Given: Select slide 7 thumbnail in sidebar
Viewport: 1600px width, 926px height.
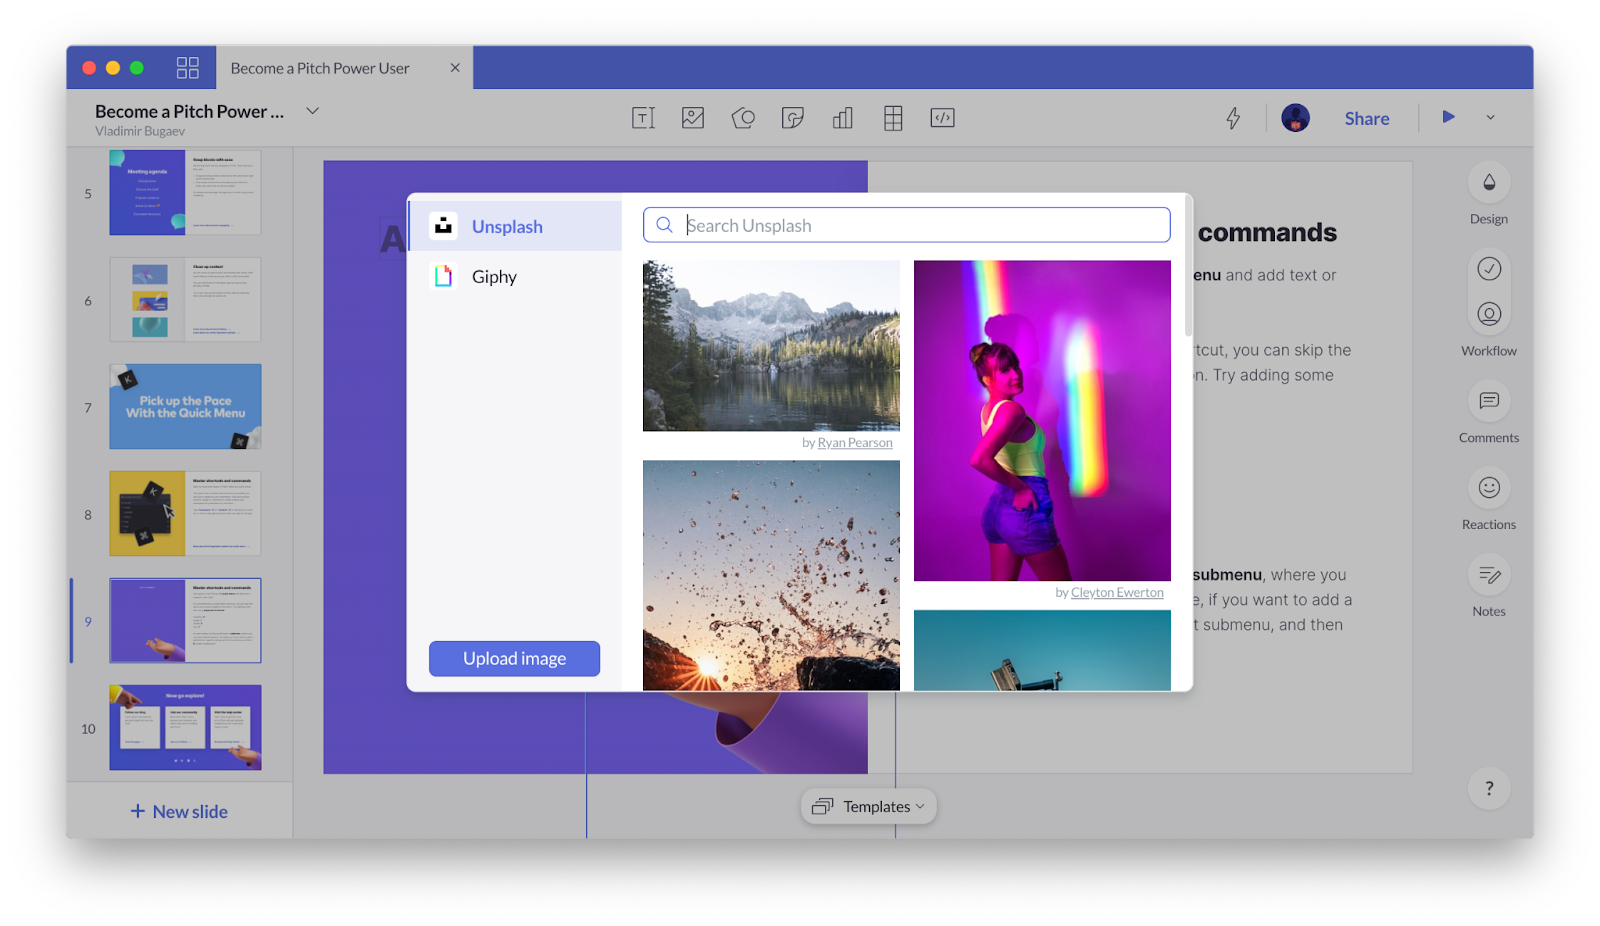Looking at the screenshot, I should point(185,407).
